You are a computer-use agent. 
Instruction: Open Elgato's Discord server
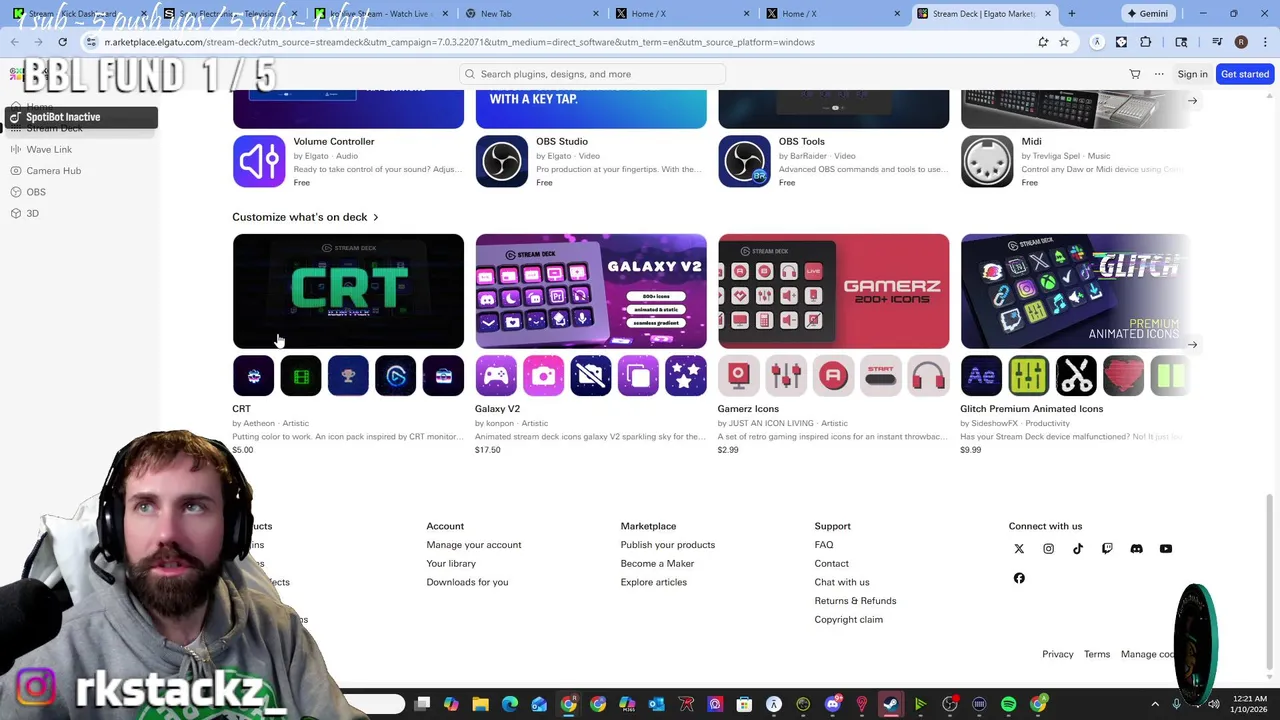(x=1136, y=549)
